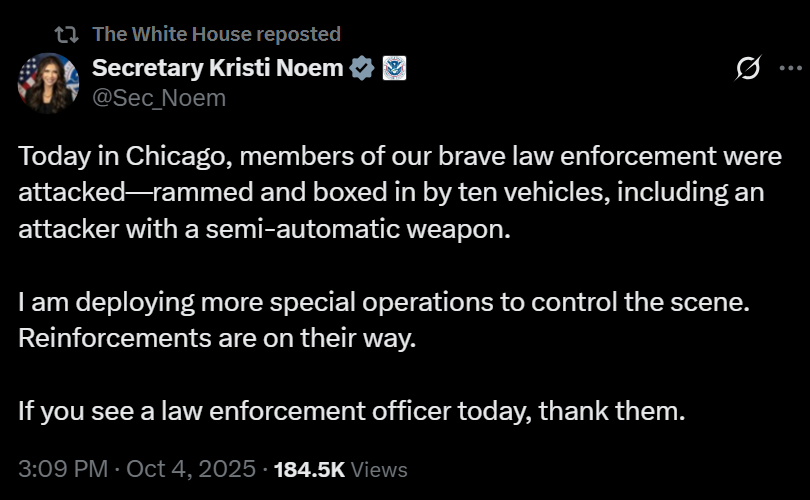Open the 3:09 PM timestamp link
The image size is (810, 500).
pos(61,468)
